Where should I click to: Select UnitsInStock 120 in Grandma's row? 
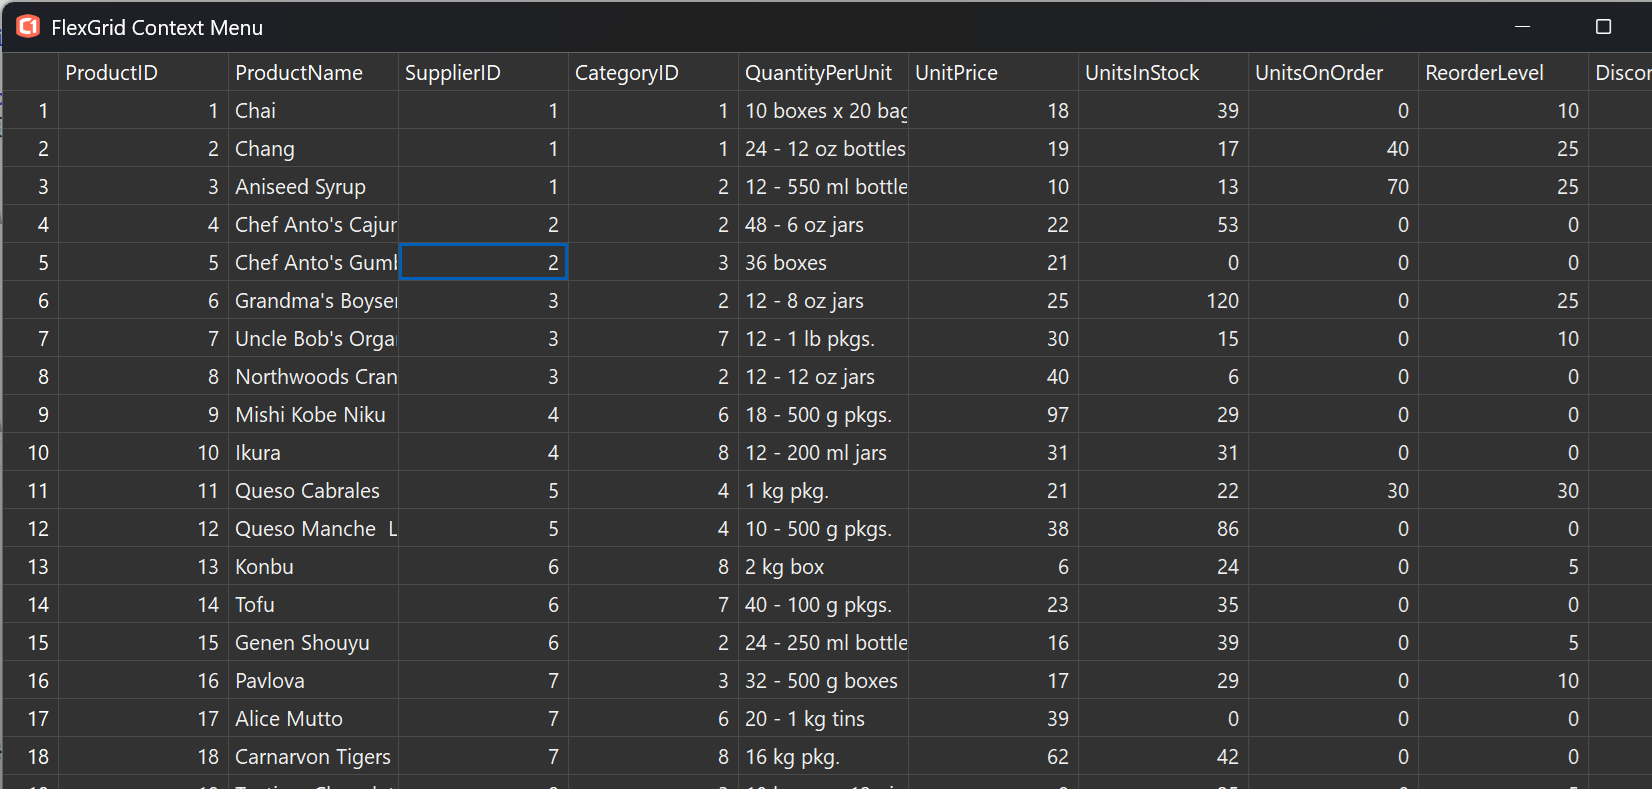click(x=1164, y=301)
